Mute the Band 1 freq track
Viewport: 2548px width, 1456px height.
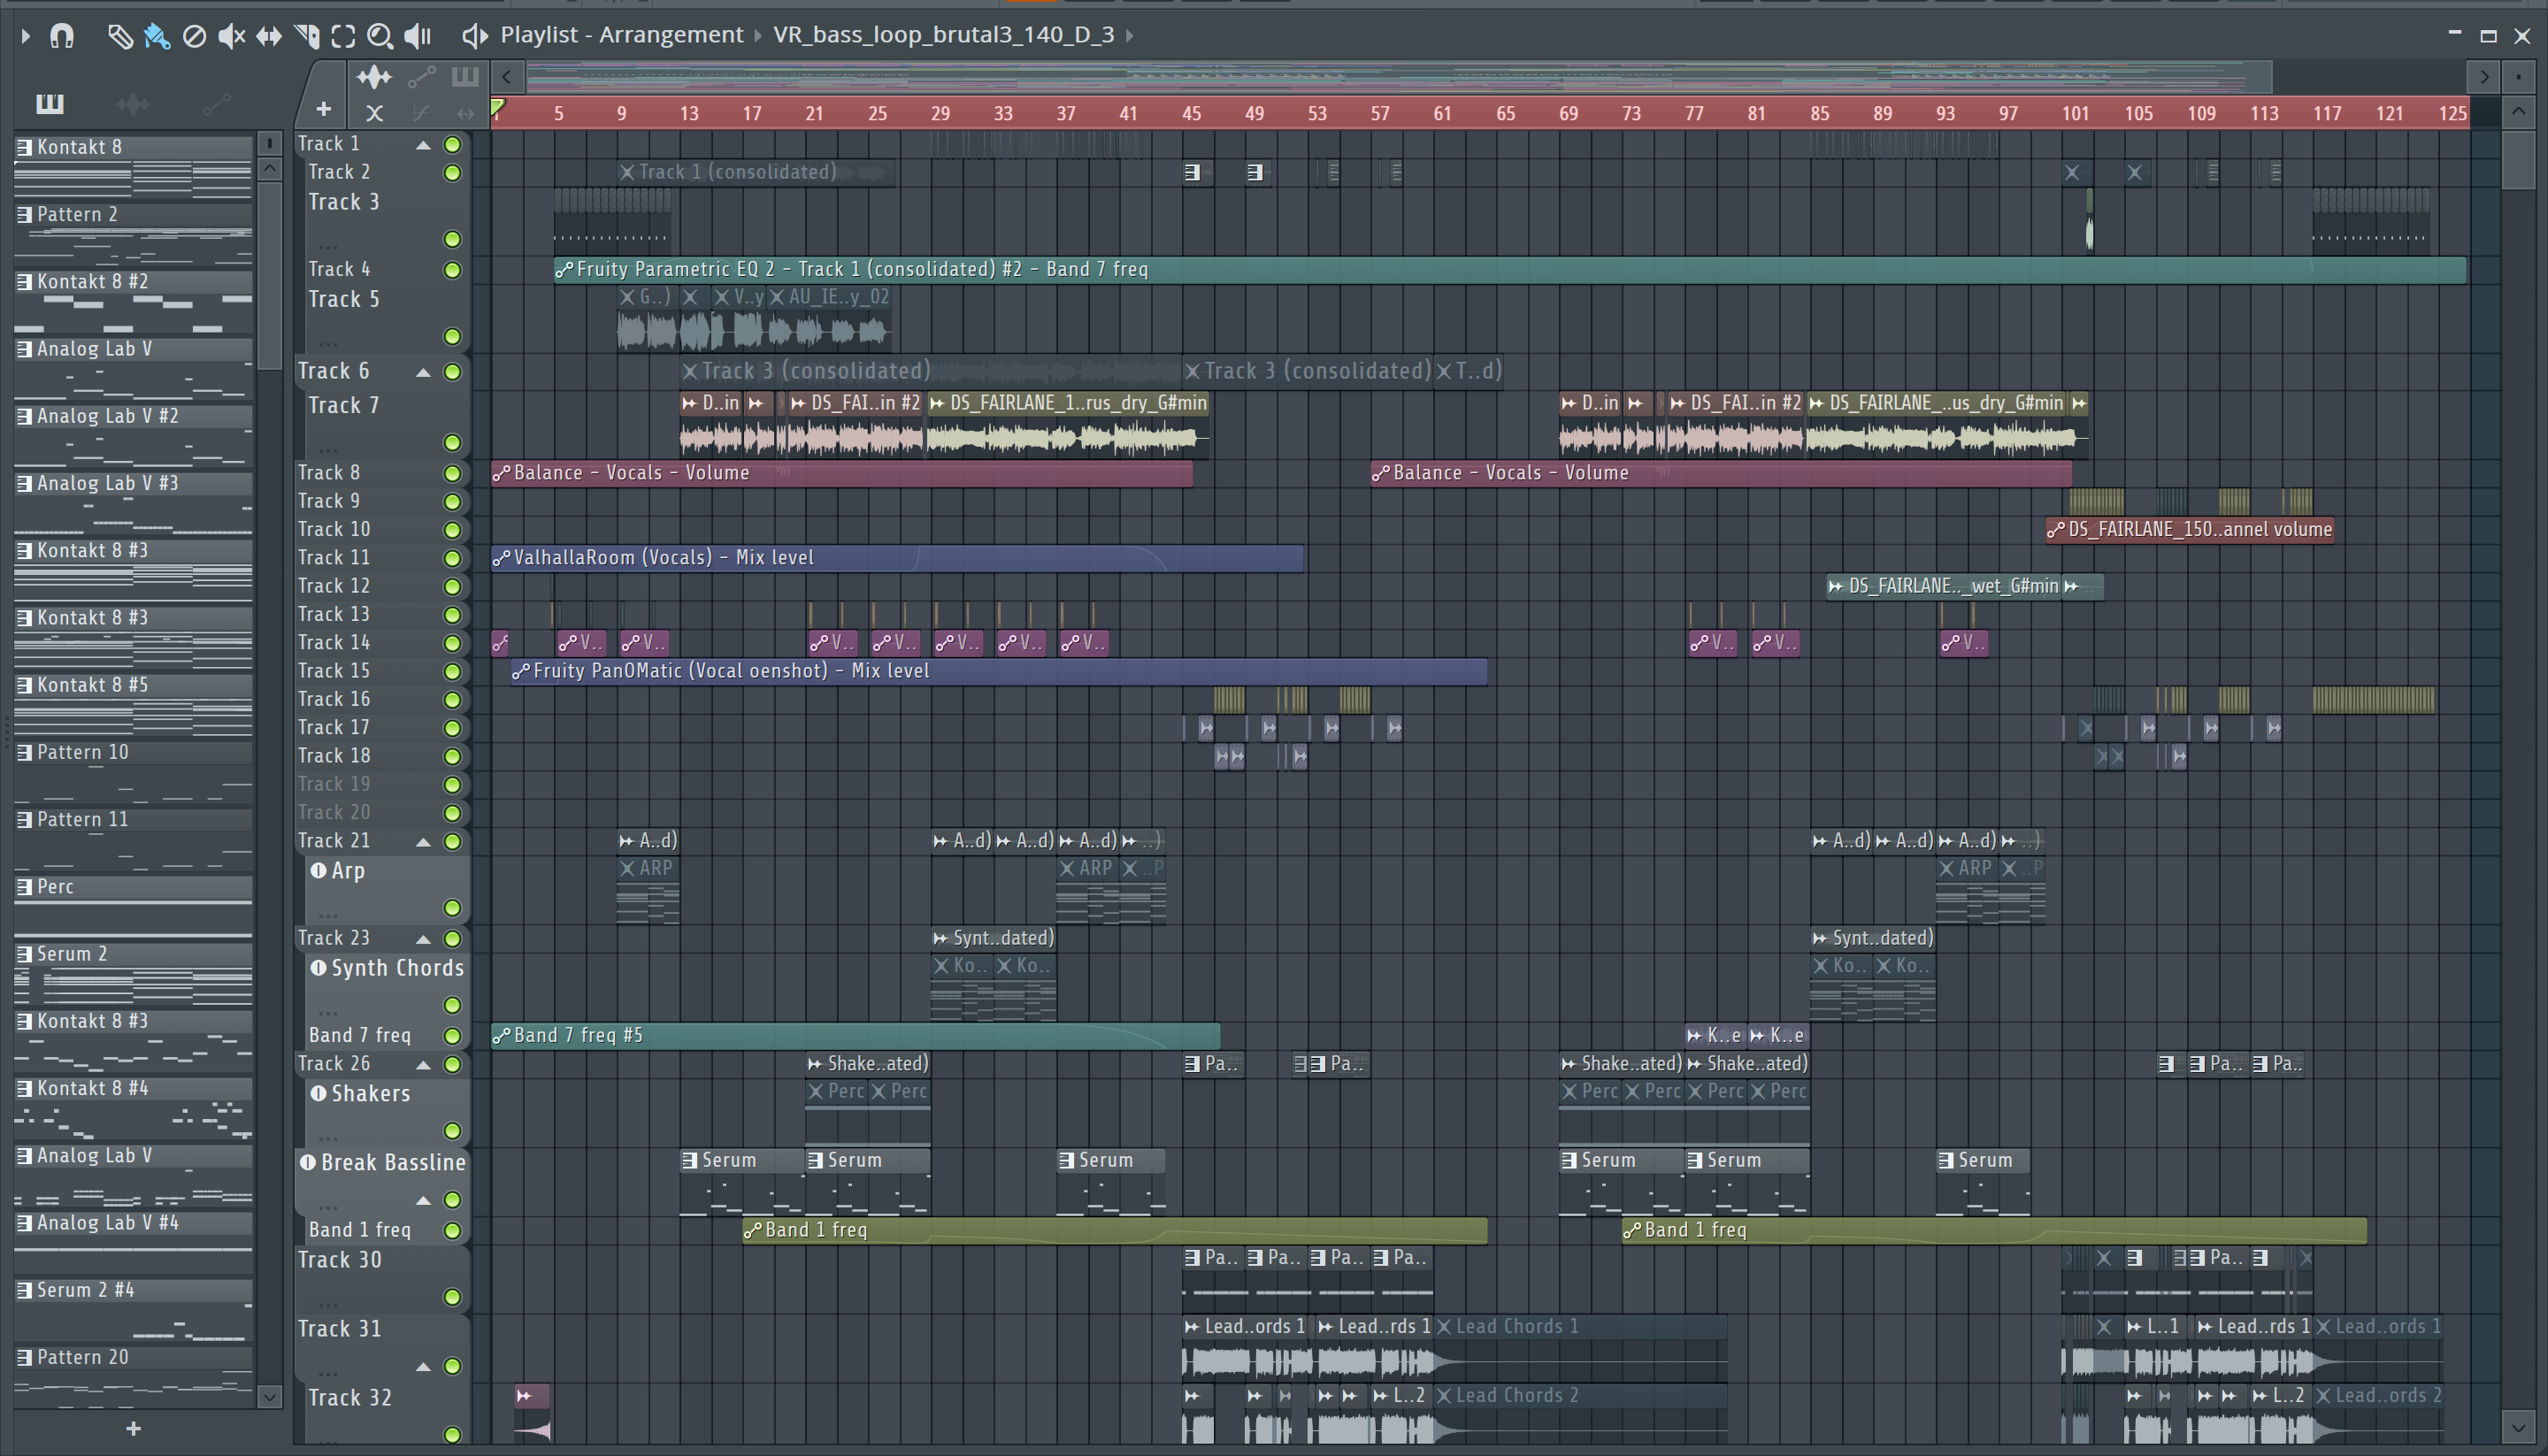pyautogui.click(x=452, y=1231)
